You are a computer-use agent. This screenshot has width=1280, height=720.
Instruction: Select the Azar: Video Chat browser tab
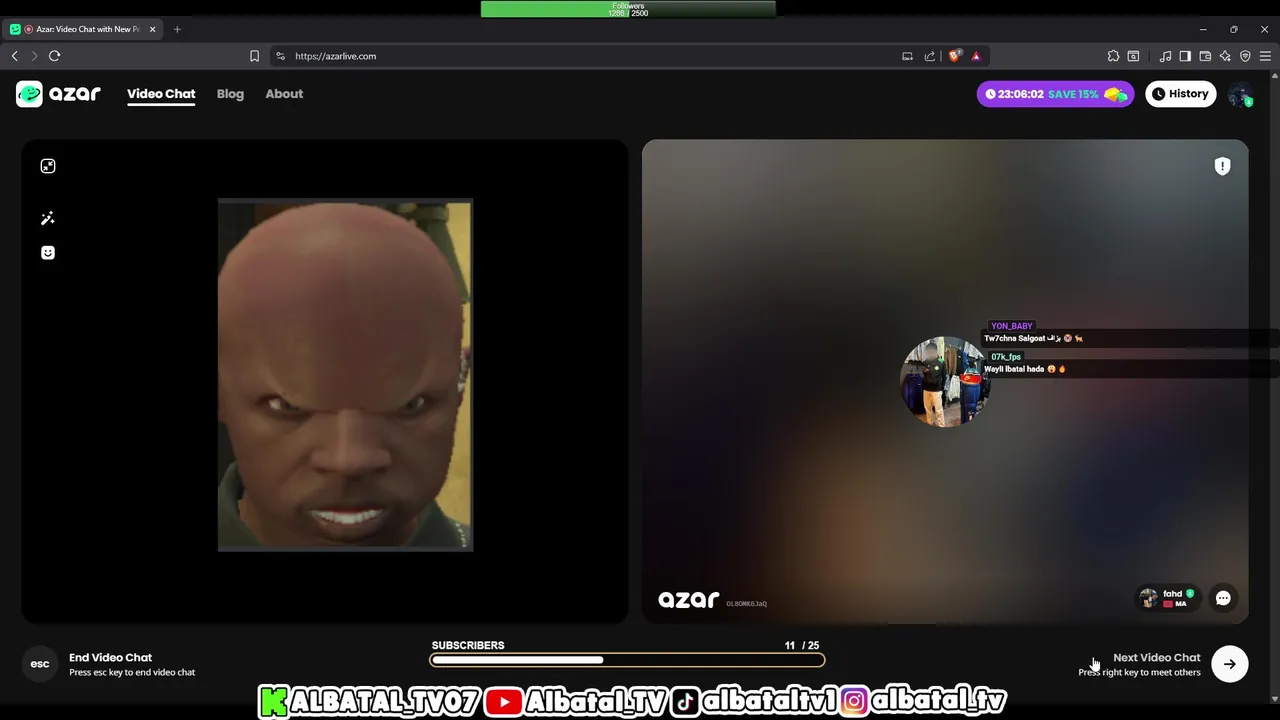(85, 29)
